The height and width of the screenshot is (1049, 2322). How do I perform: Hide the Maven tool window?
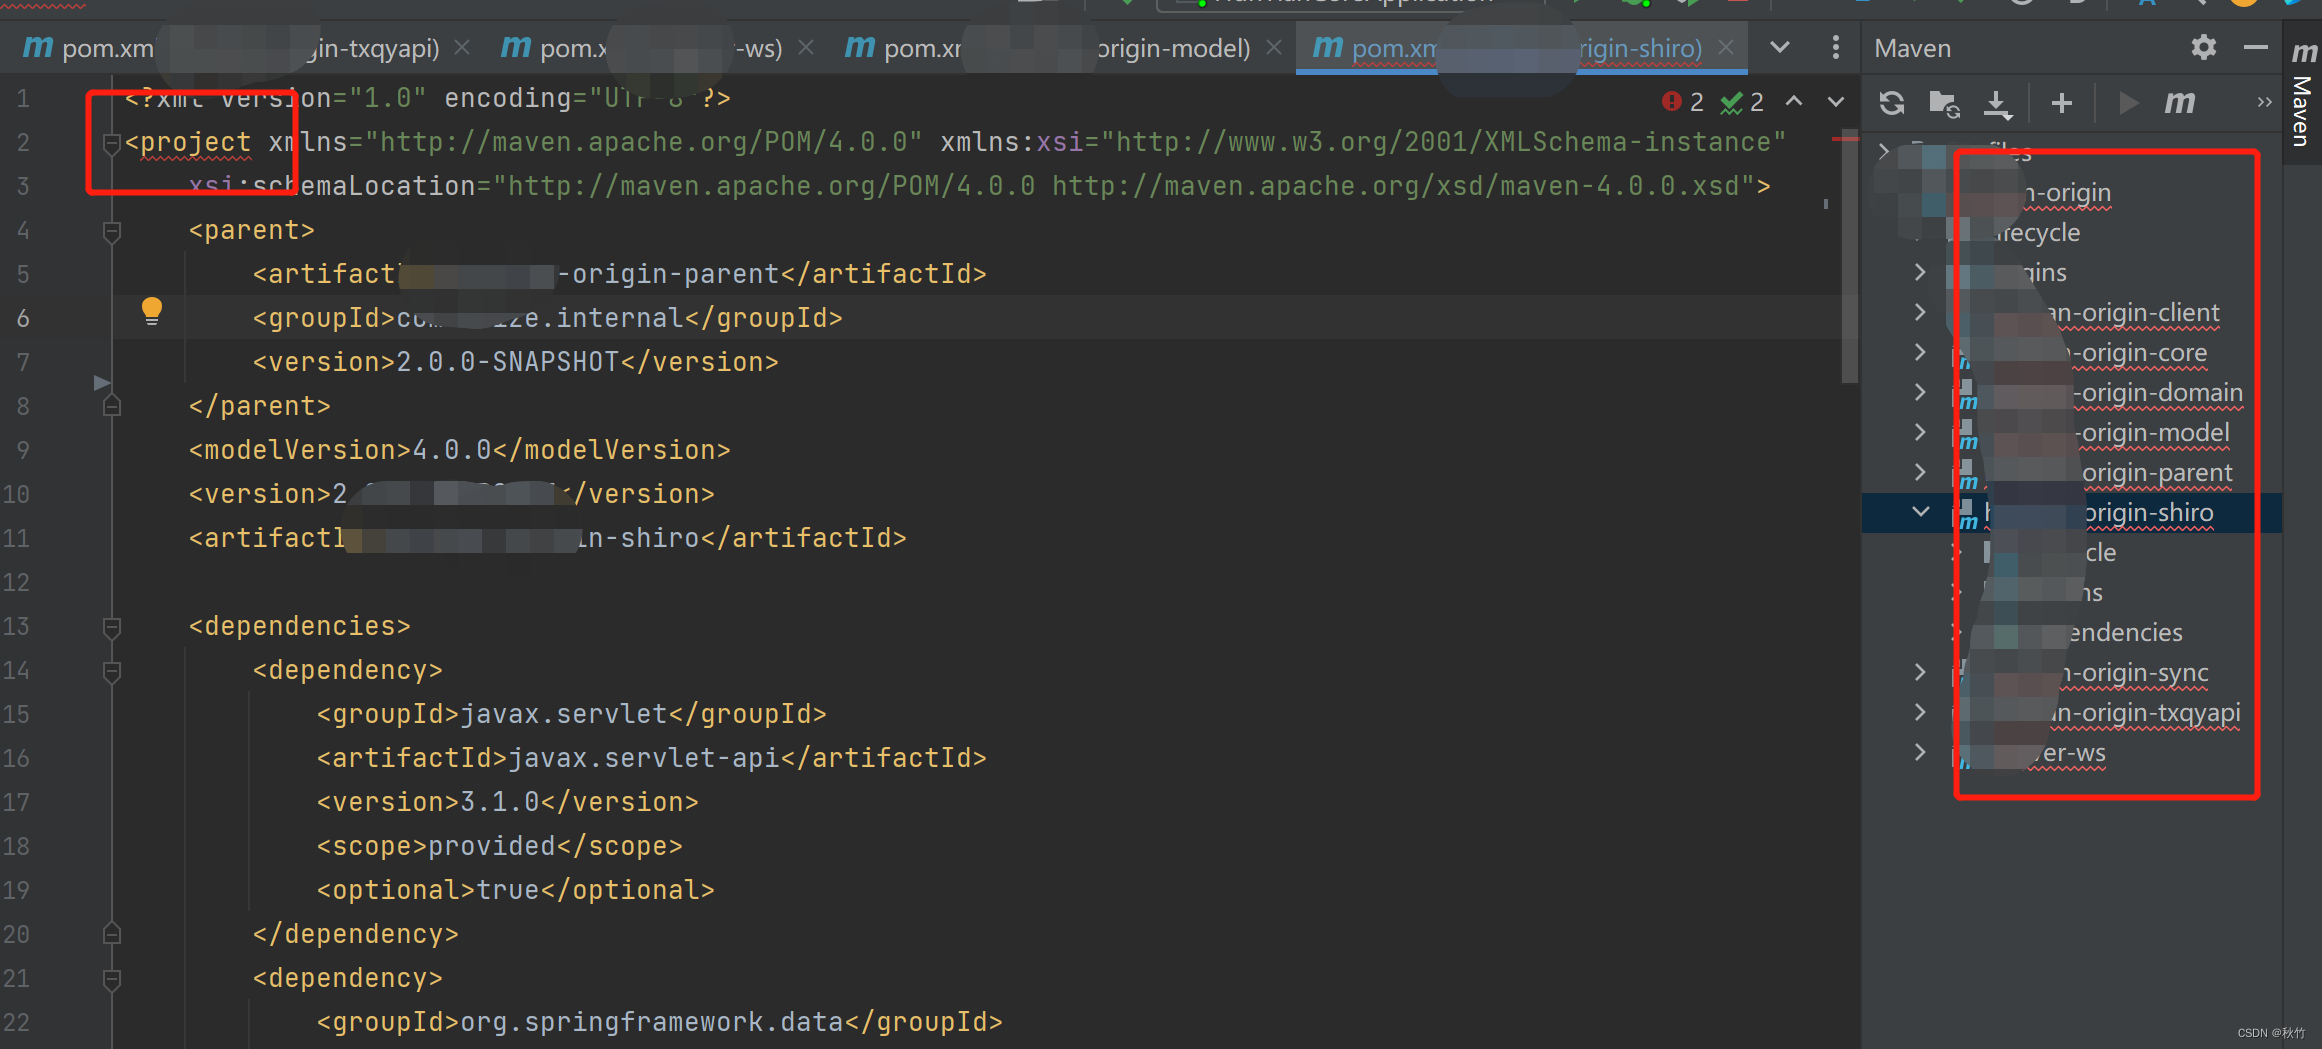(2256, 47)
